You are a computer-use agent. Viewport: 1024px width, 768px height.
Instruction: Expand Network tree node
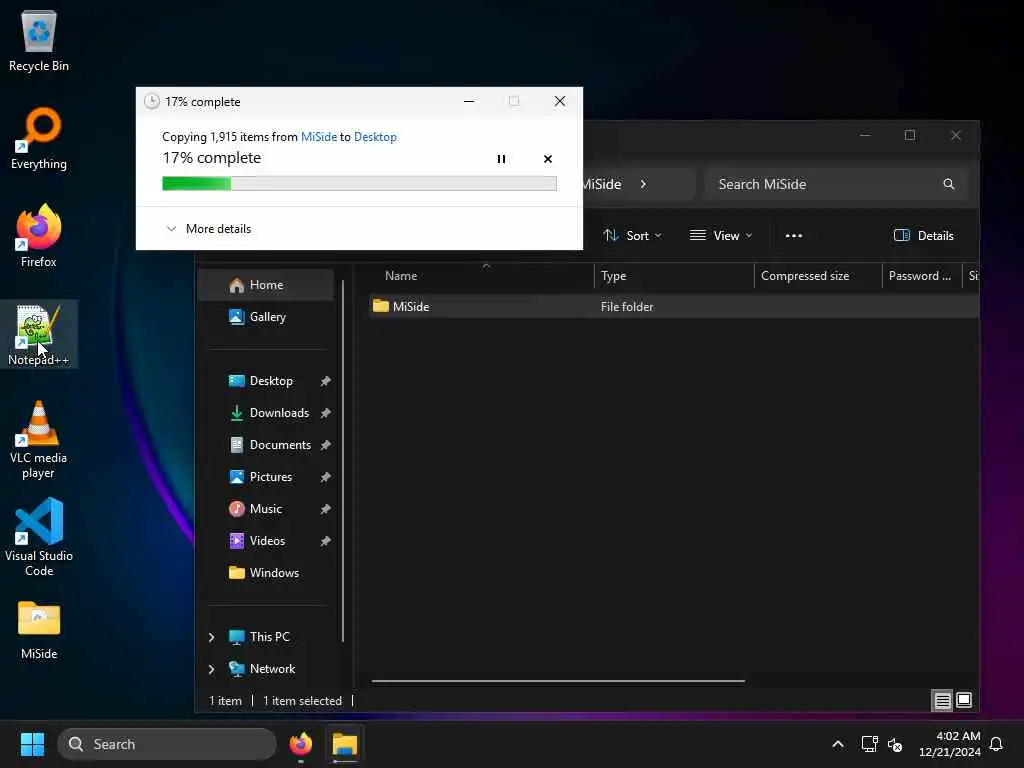click(x=211, y=669)
